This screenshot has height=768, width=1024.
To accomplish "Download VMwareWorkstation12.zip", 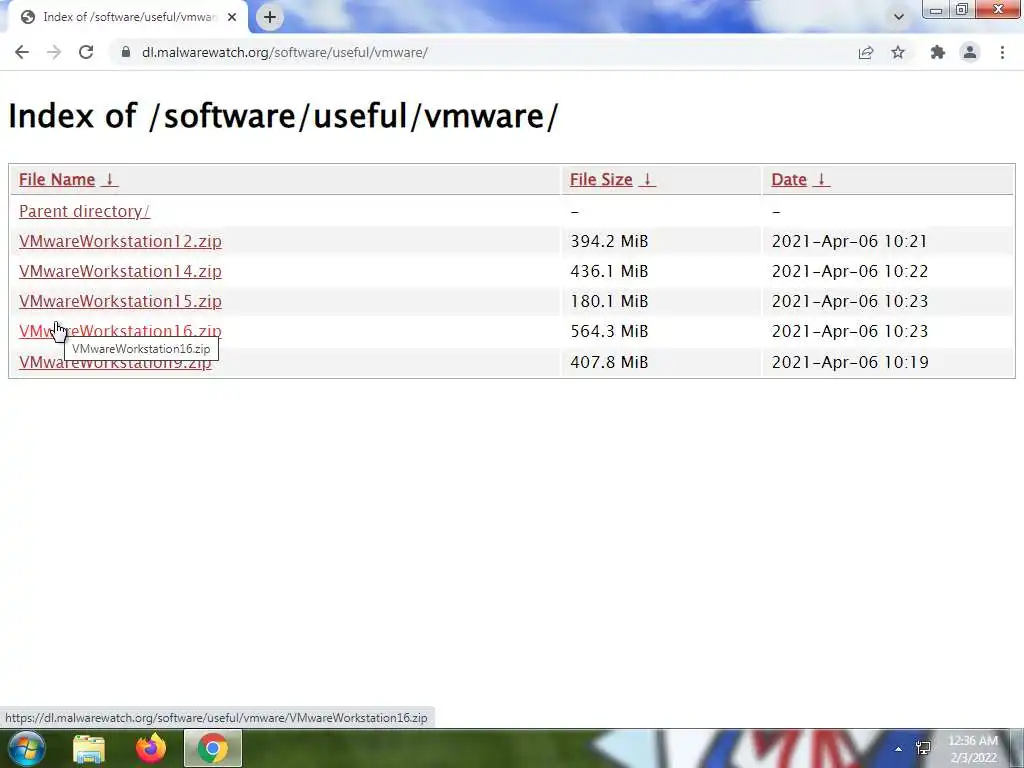I will tap(120, 242).
